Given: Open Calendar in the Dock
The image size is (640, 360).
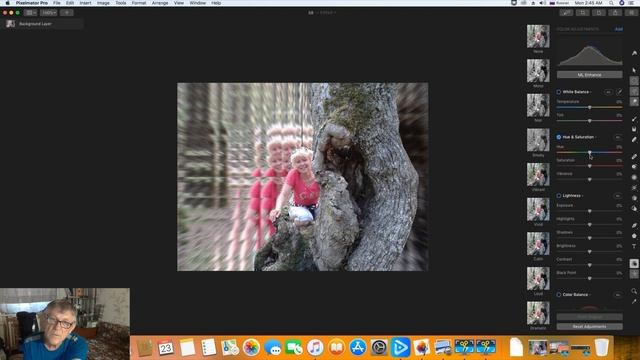Looking at the screenshot, I should tap(166, 347).
